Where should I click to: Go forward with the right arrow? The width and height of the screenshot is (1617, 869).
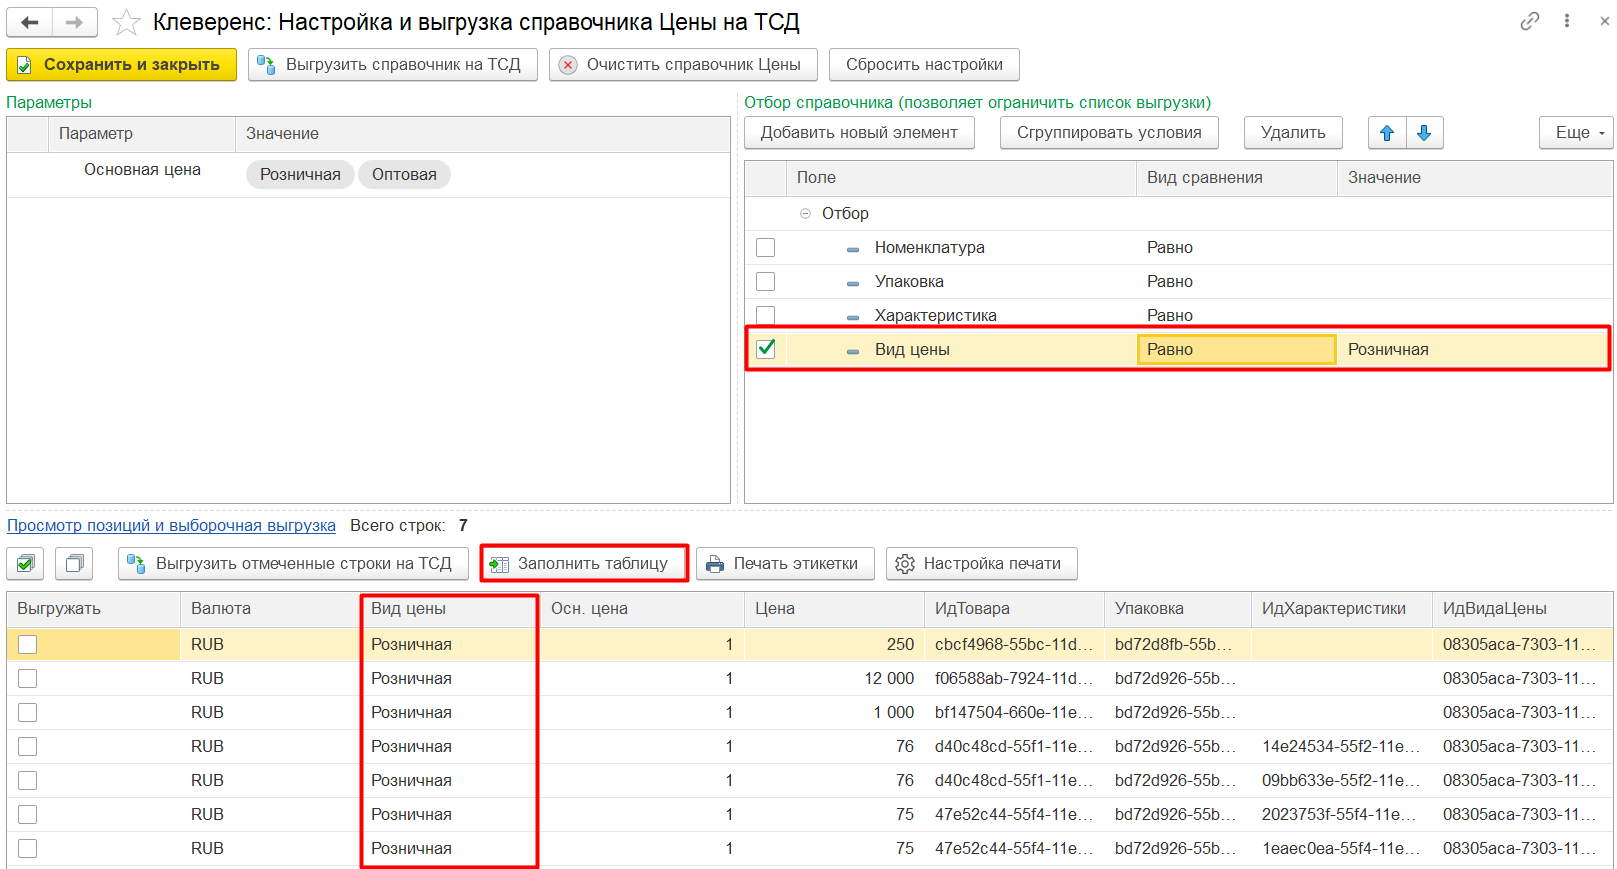(x=75, y=22)
